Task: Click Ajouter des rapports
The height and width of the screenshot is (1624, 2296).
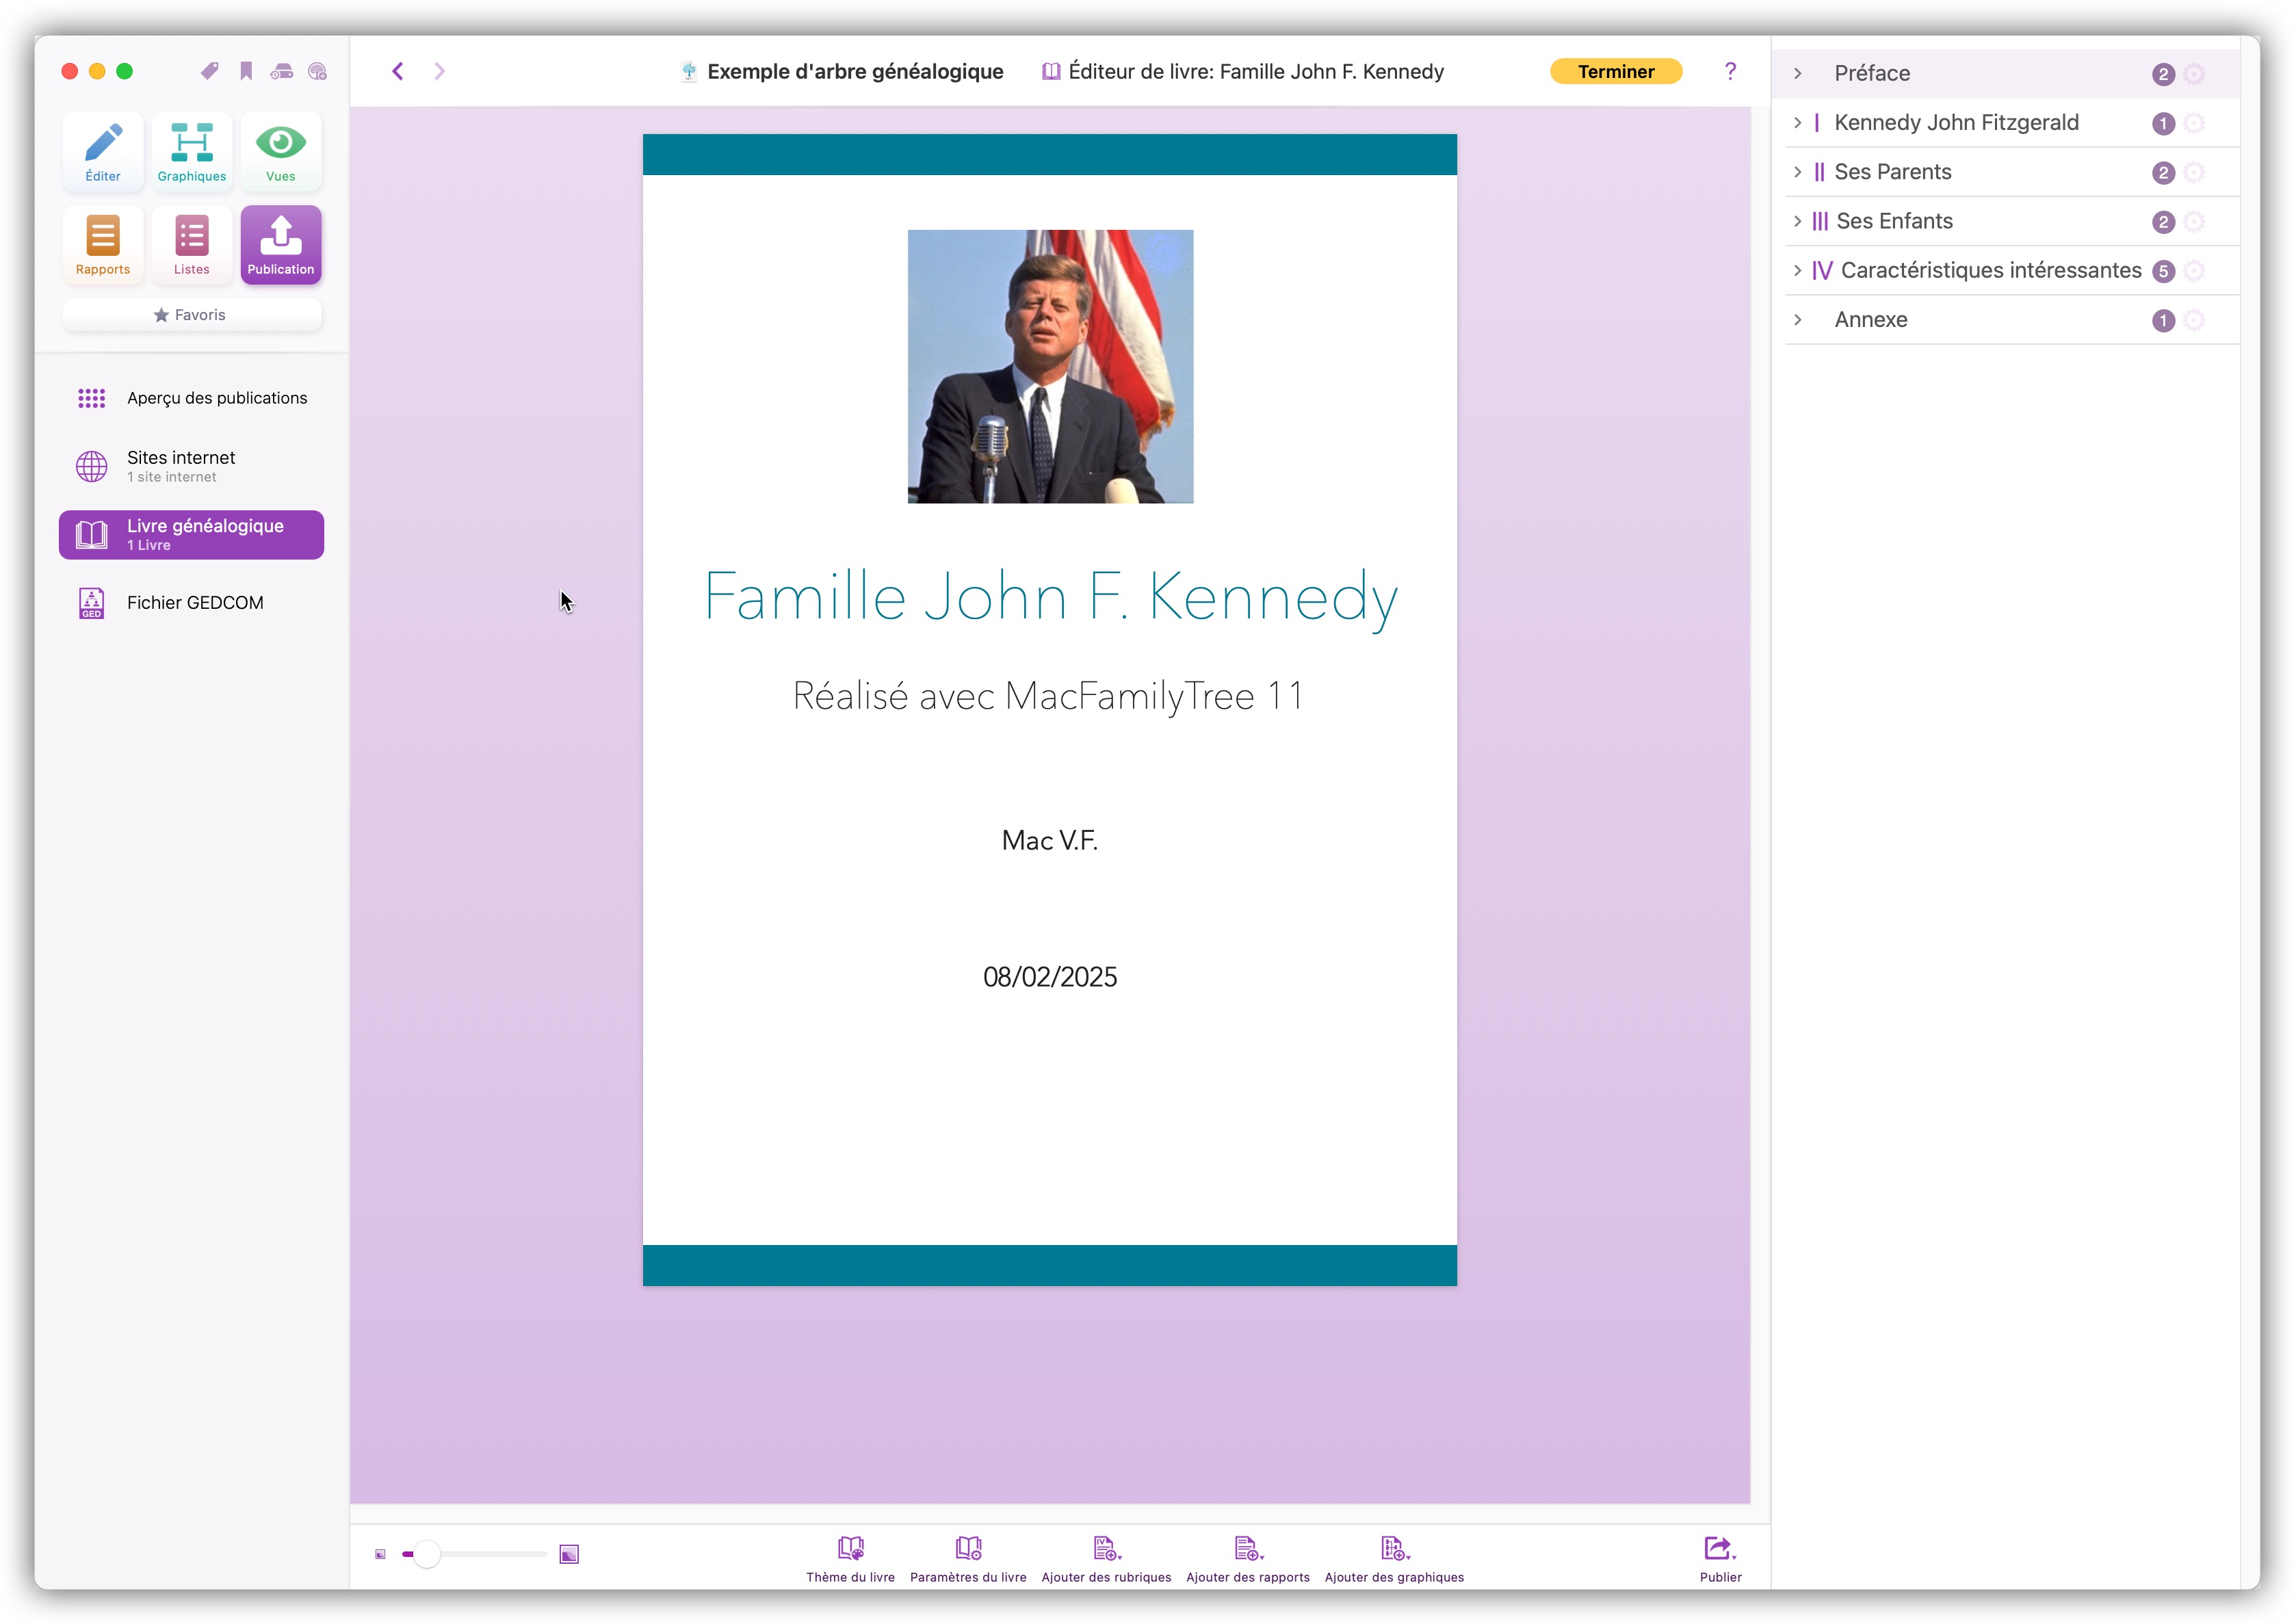Action: pyautogui.click(x=1248, y=1560)
